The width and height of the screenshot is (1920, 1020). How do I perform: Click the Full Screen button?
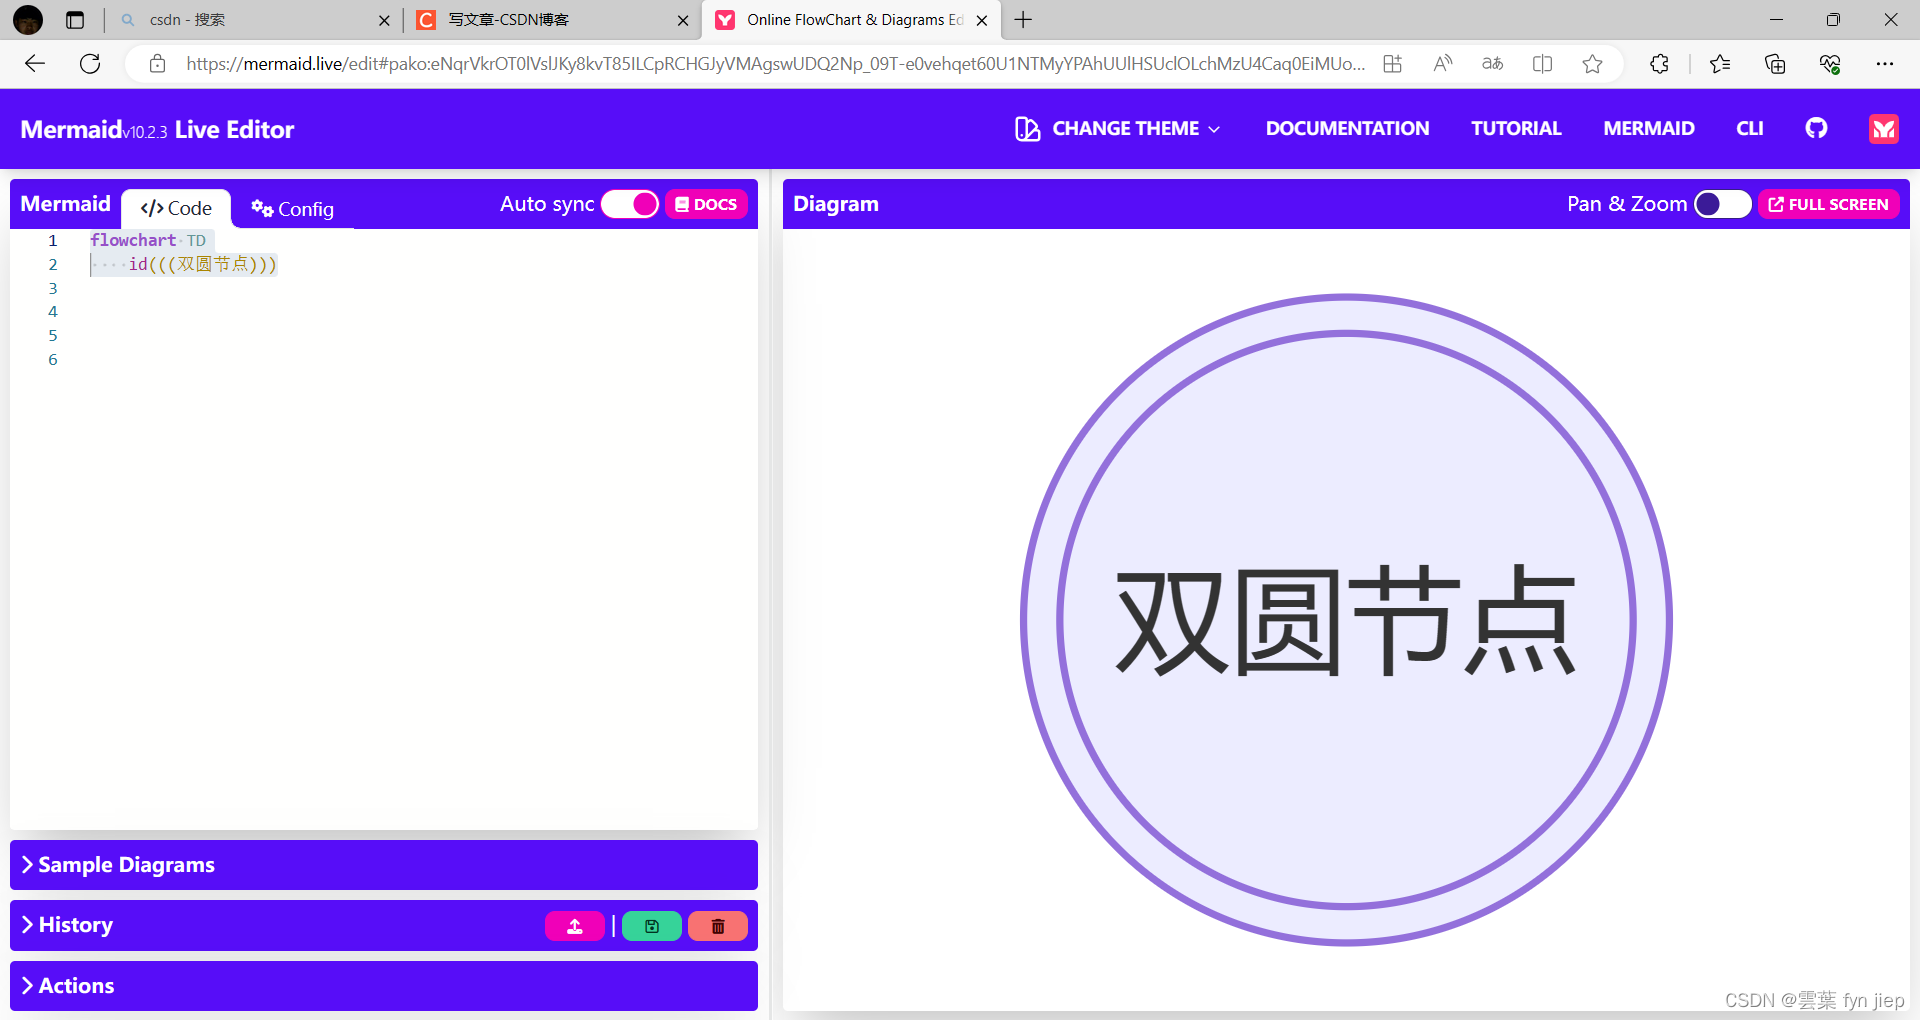[1828, 204]
